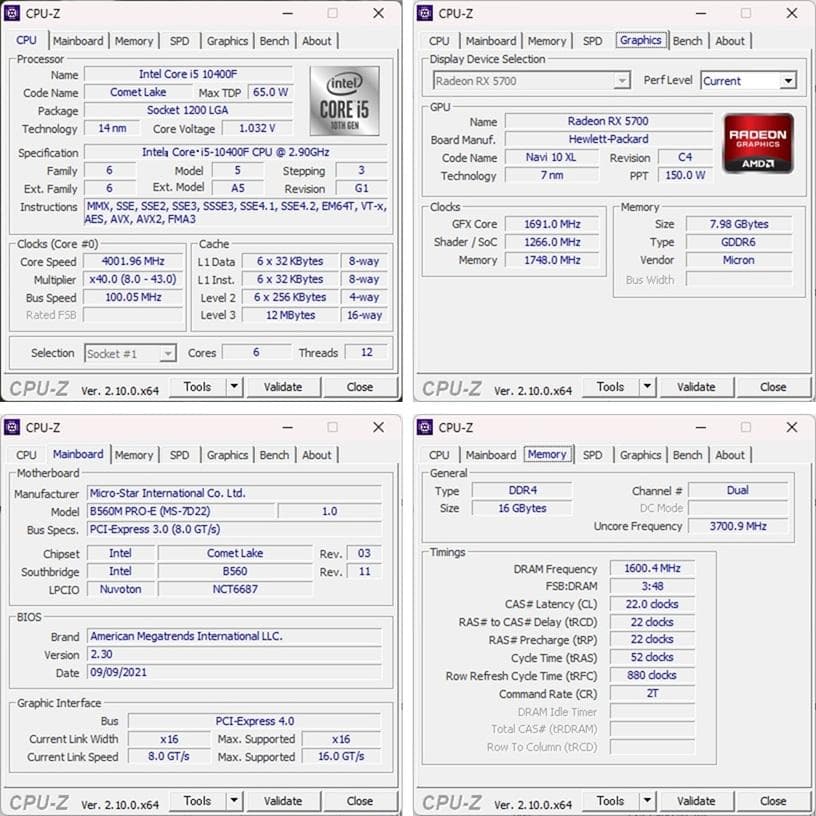Switch to the SPD tab in the Memory window

coord(593,455)
